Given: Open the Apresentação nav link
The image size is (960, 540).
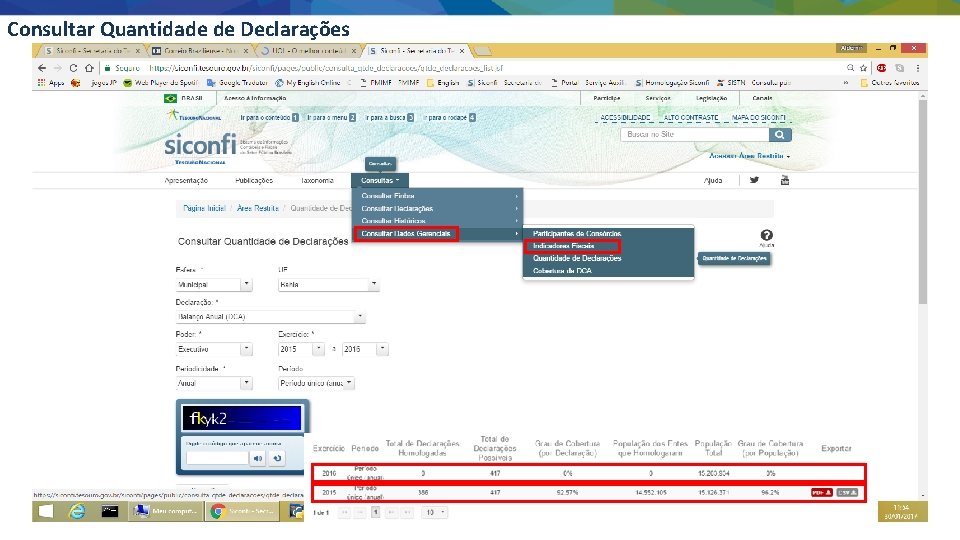Looking at the screenshot, I should [186, 181].
